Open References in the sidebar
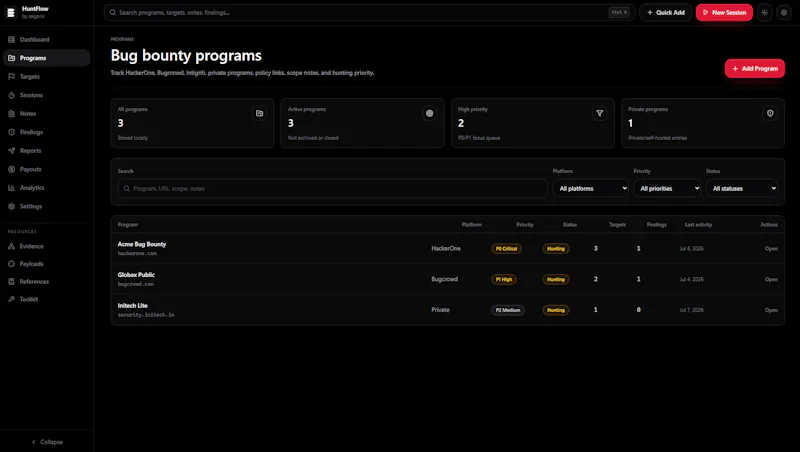800x452 pixels. coord(46,282)
